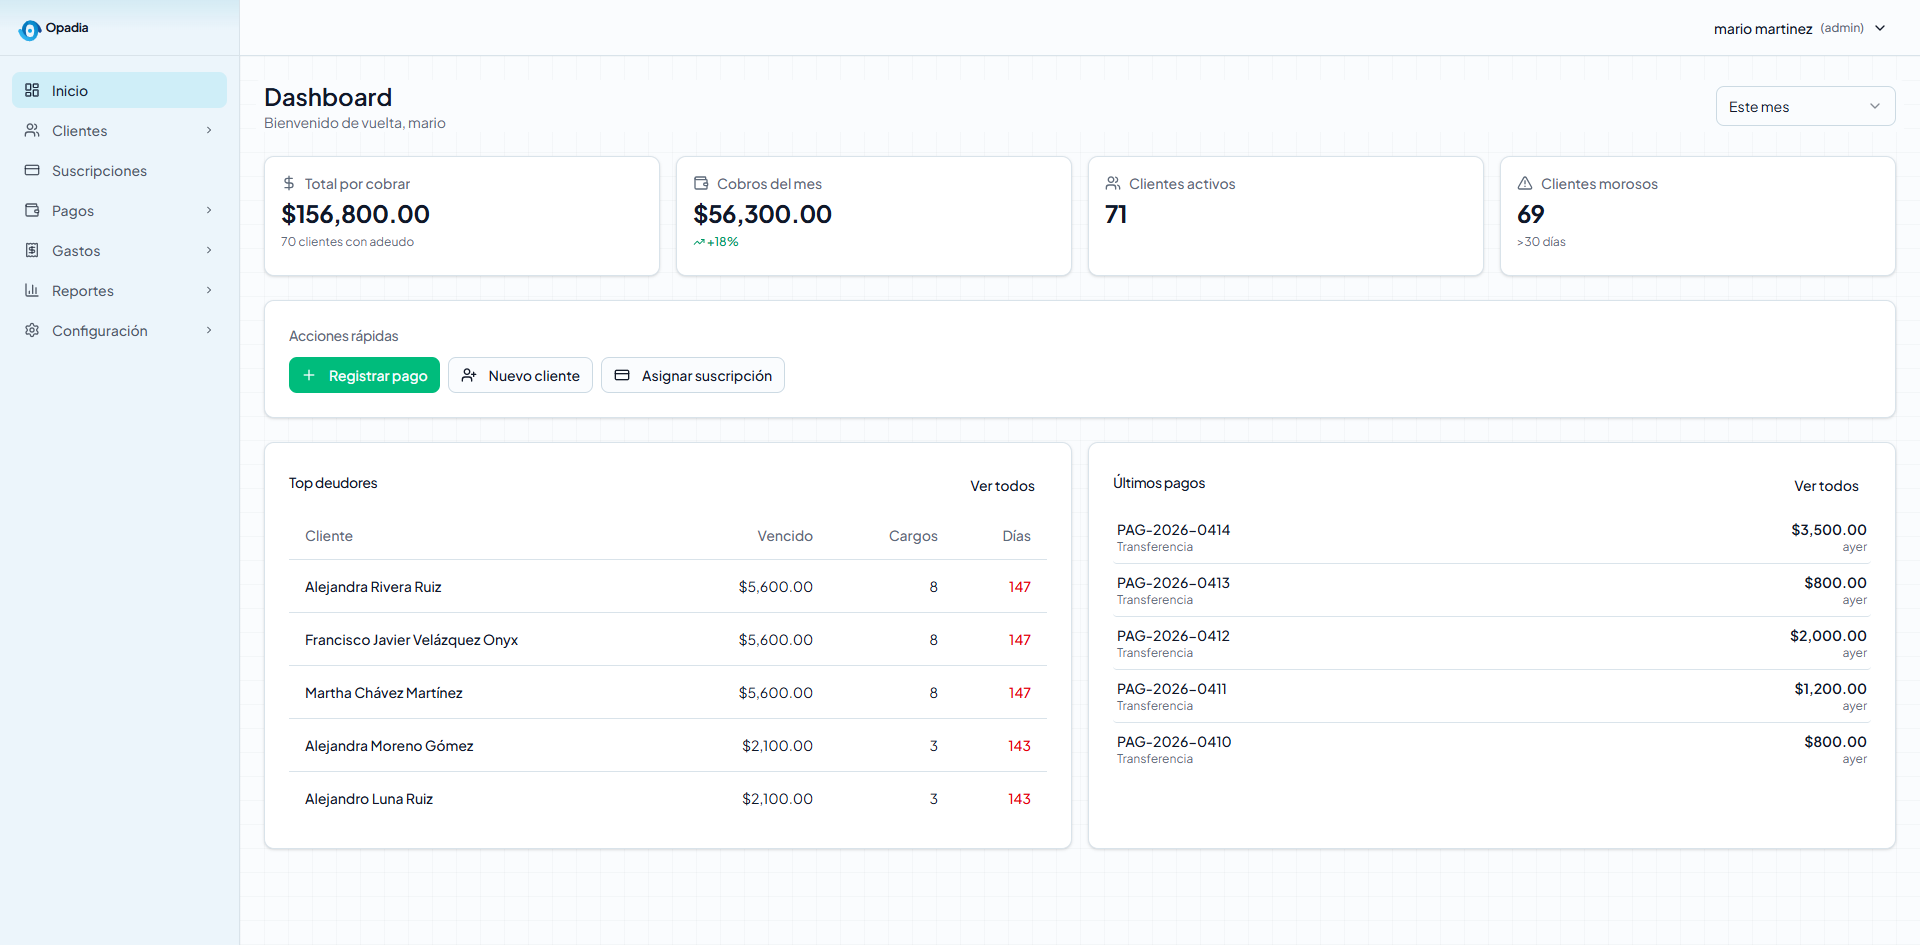Click the Reportes bar chart icon
The width and height of the screenshot is (1920, 945).
[32, 290]
